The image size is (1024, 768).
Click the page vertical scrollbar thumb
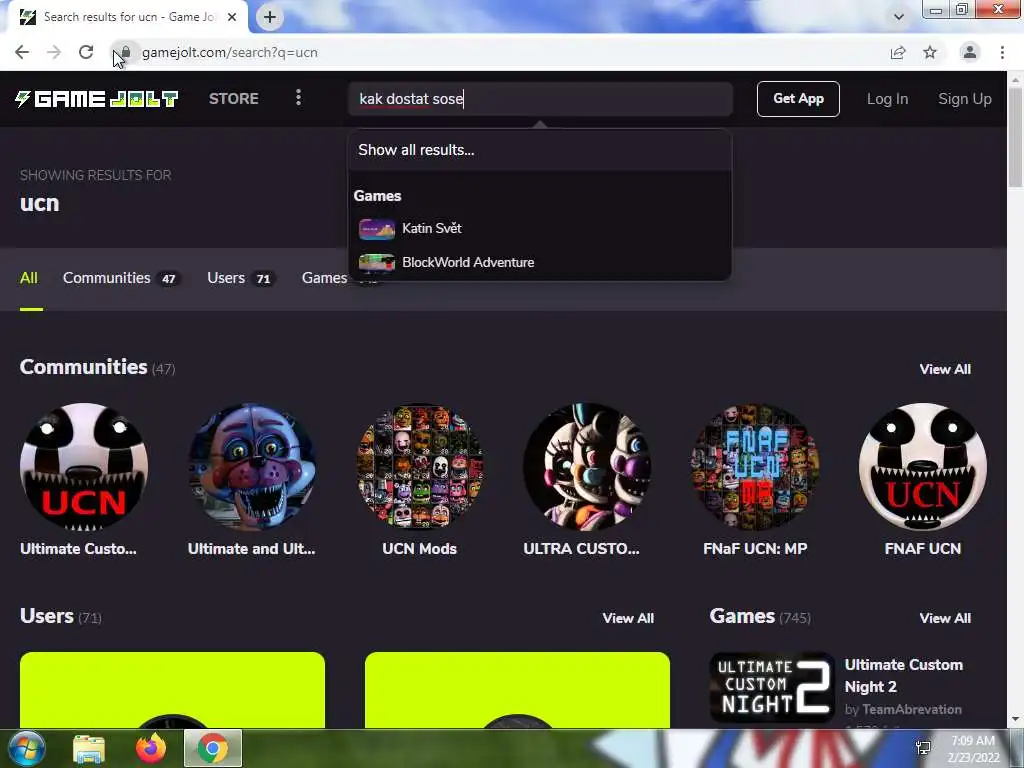click(1016, 137)
